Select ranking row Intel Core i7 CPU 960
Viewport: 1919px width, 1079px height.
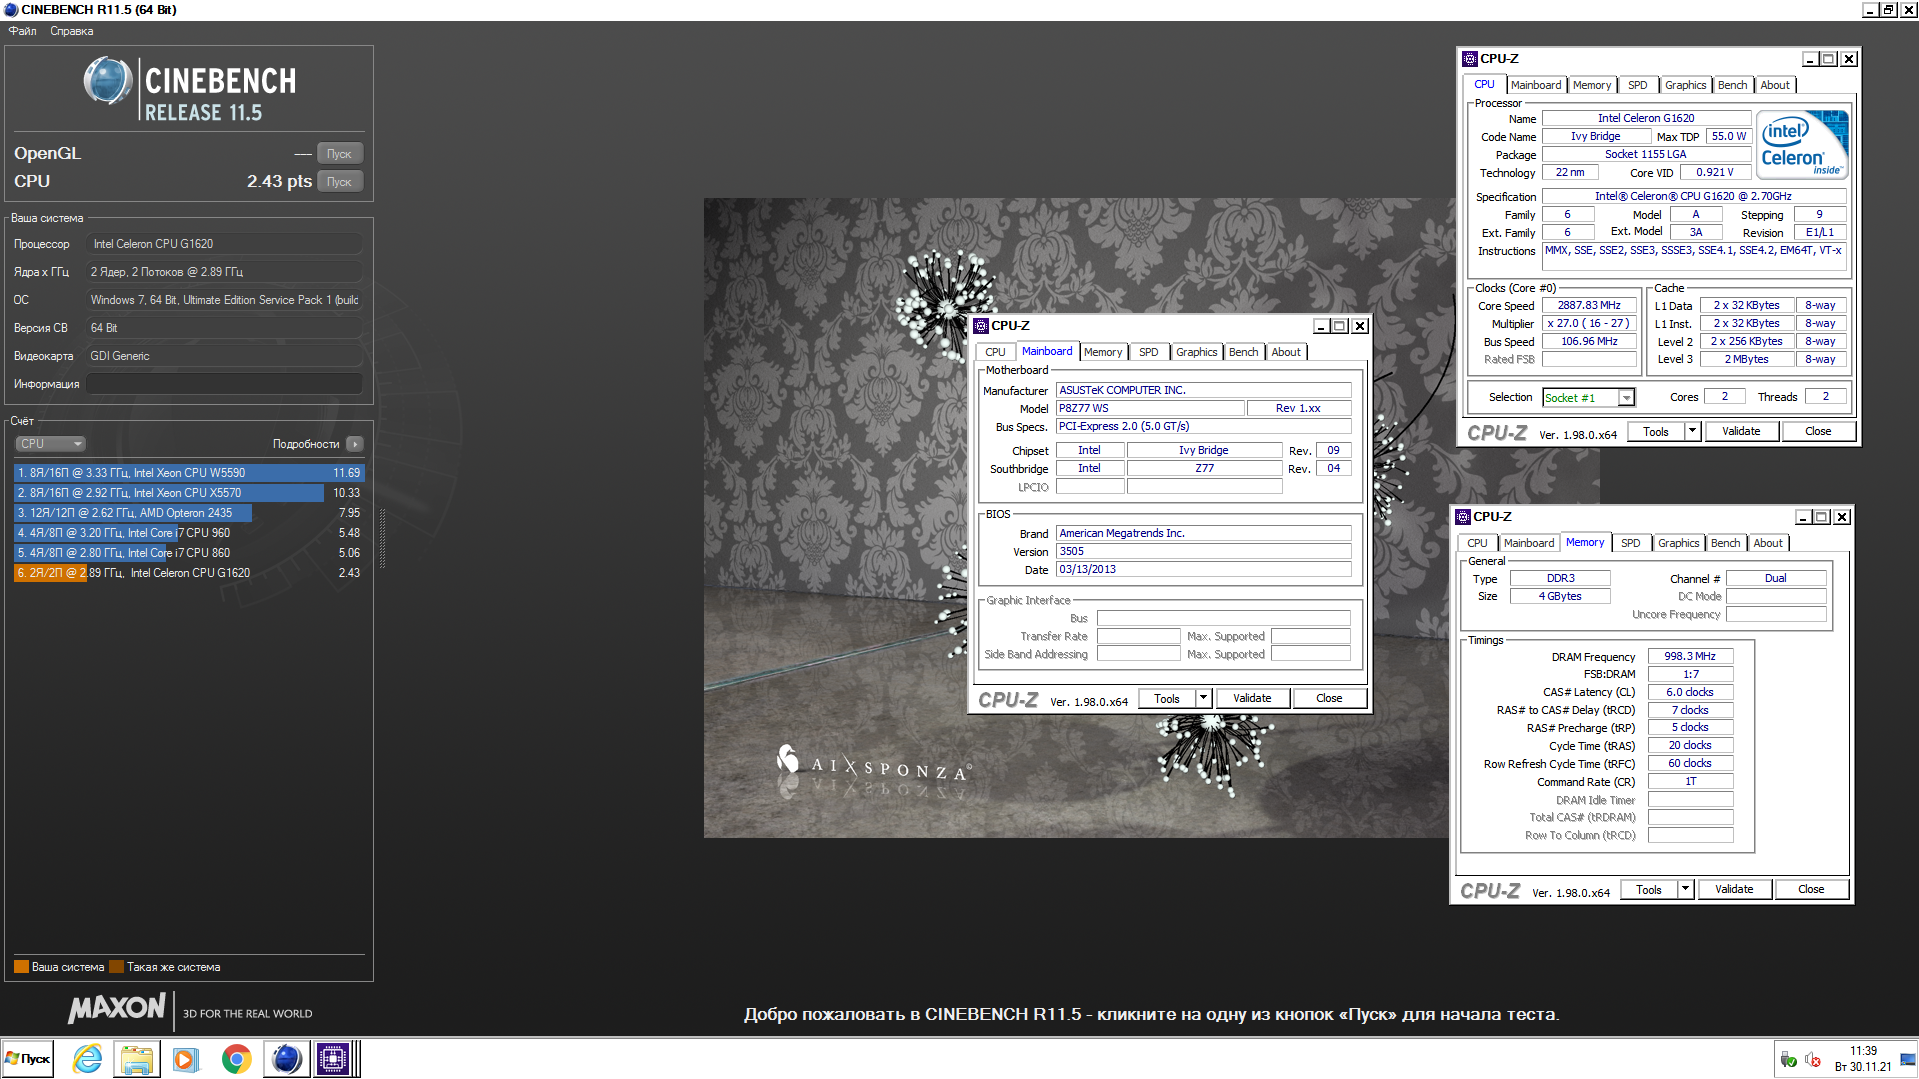tap(189, 533)
